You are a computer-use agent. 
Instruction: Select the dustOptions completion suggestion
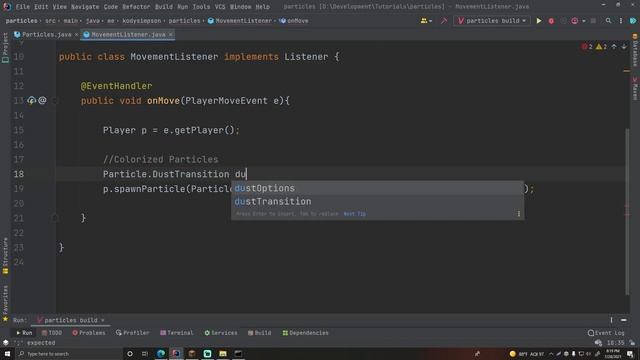click(377, 188)
